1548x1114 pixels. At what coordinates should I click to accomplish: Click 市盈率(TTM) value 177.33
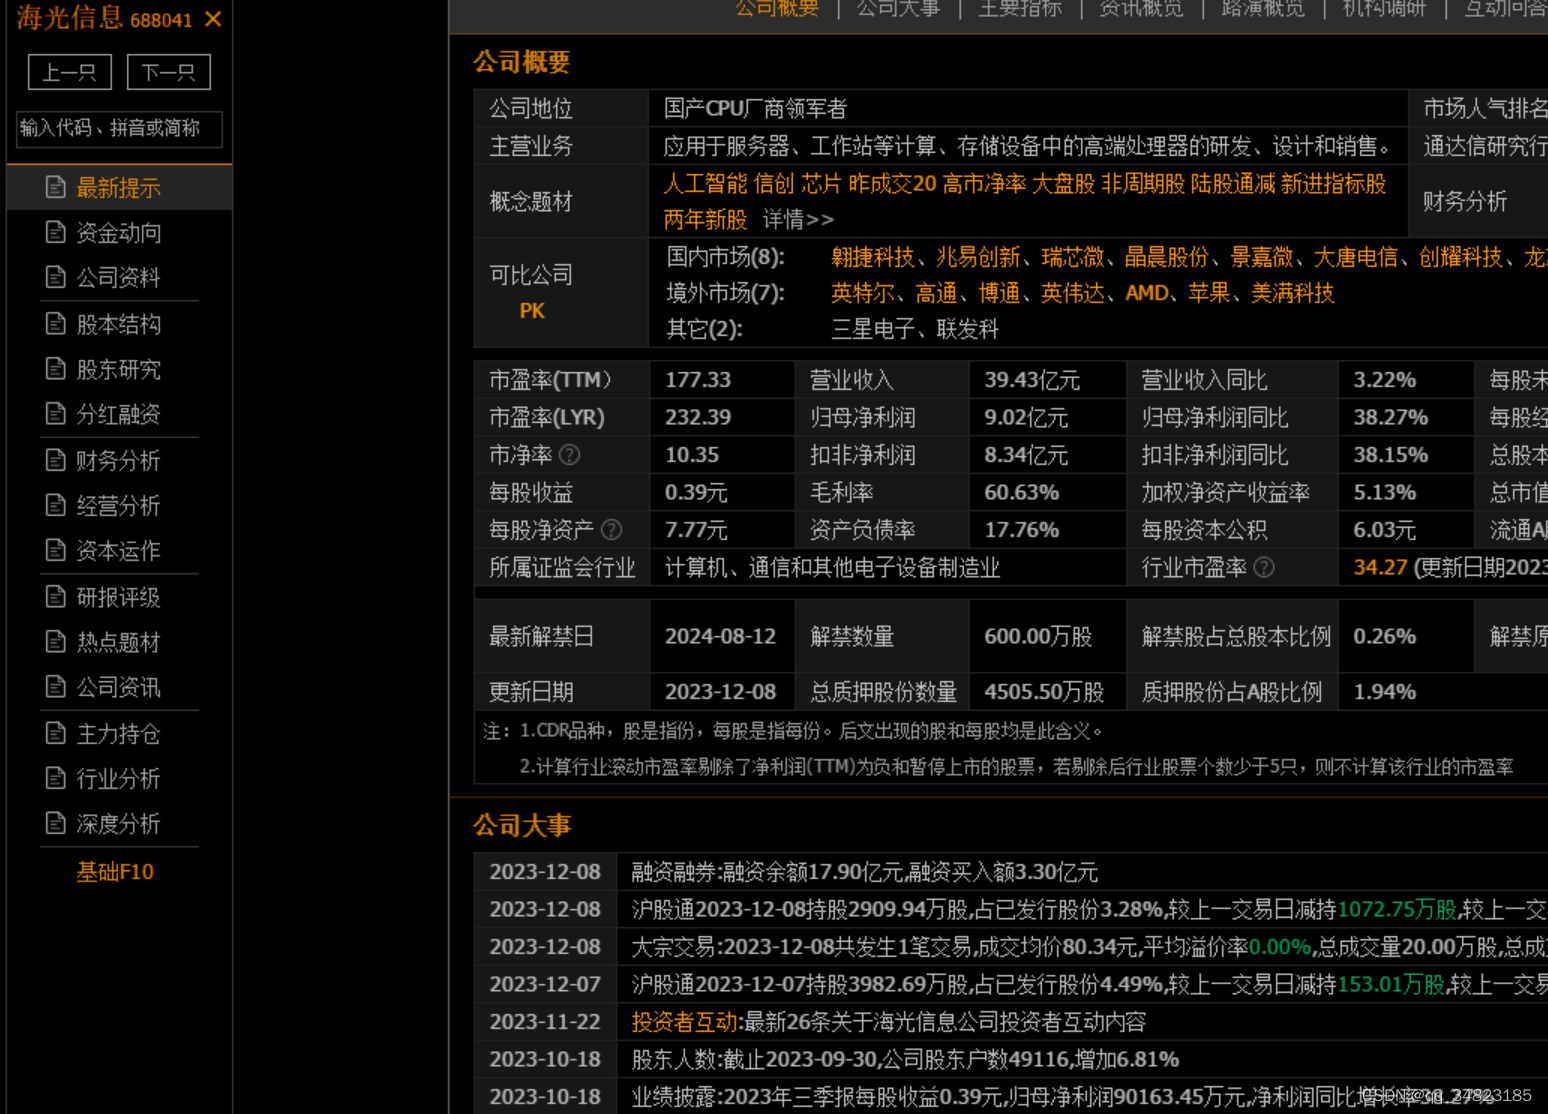point(698,380)
